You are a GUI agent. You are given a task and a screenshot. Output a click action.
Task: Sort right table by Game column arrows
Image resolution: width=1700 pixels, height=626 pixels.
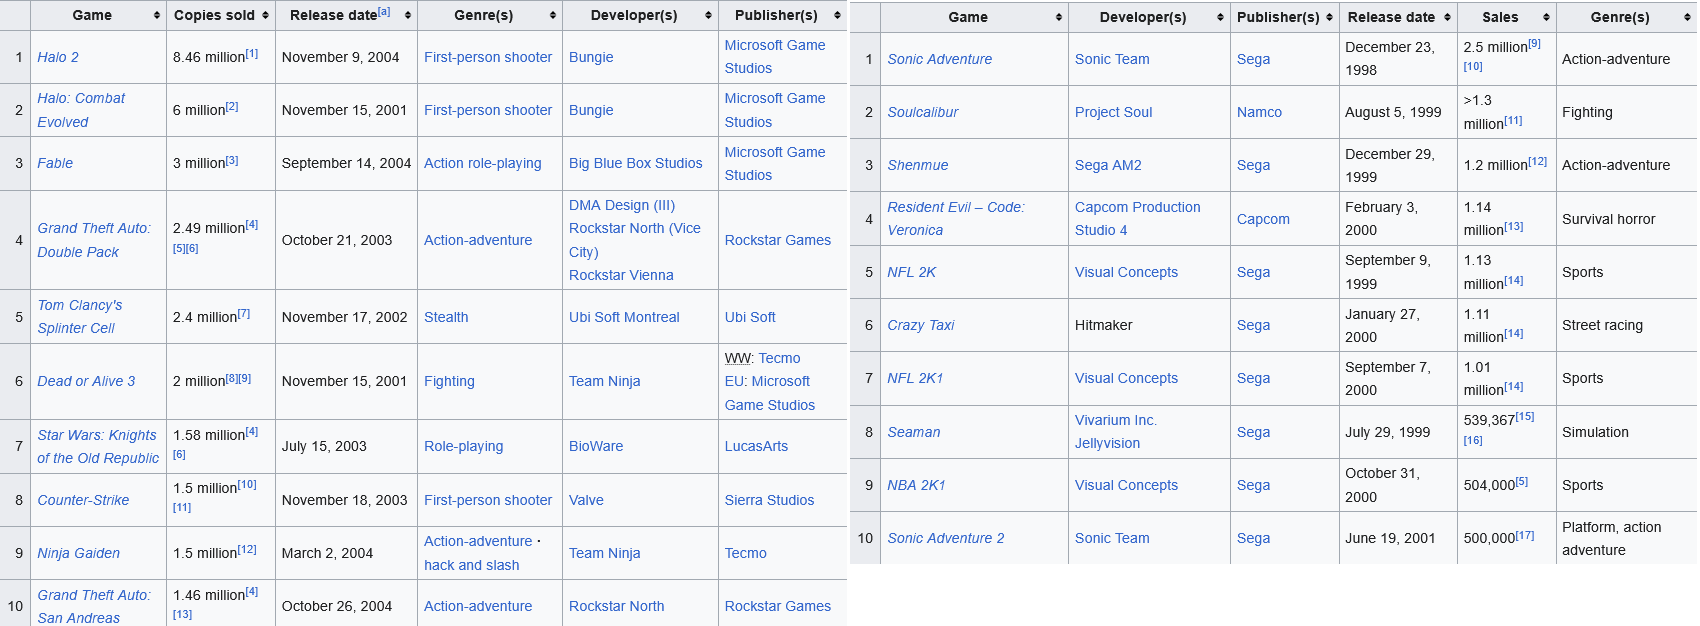coord(1059,17)
